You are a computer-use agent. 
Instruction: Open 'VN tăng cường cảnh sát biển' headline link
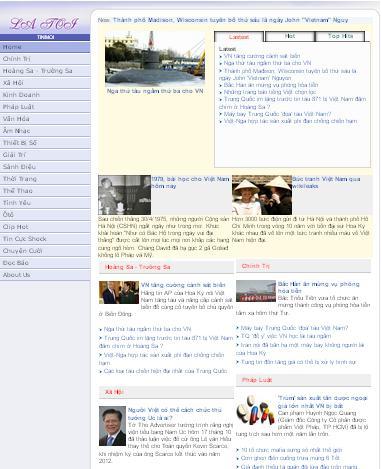[183, 285]
